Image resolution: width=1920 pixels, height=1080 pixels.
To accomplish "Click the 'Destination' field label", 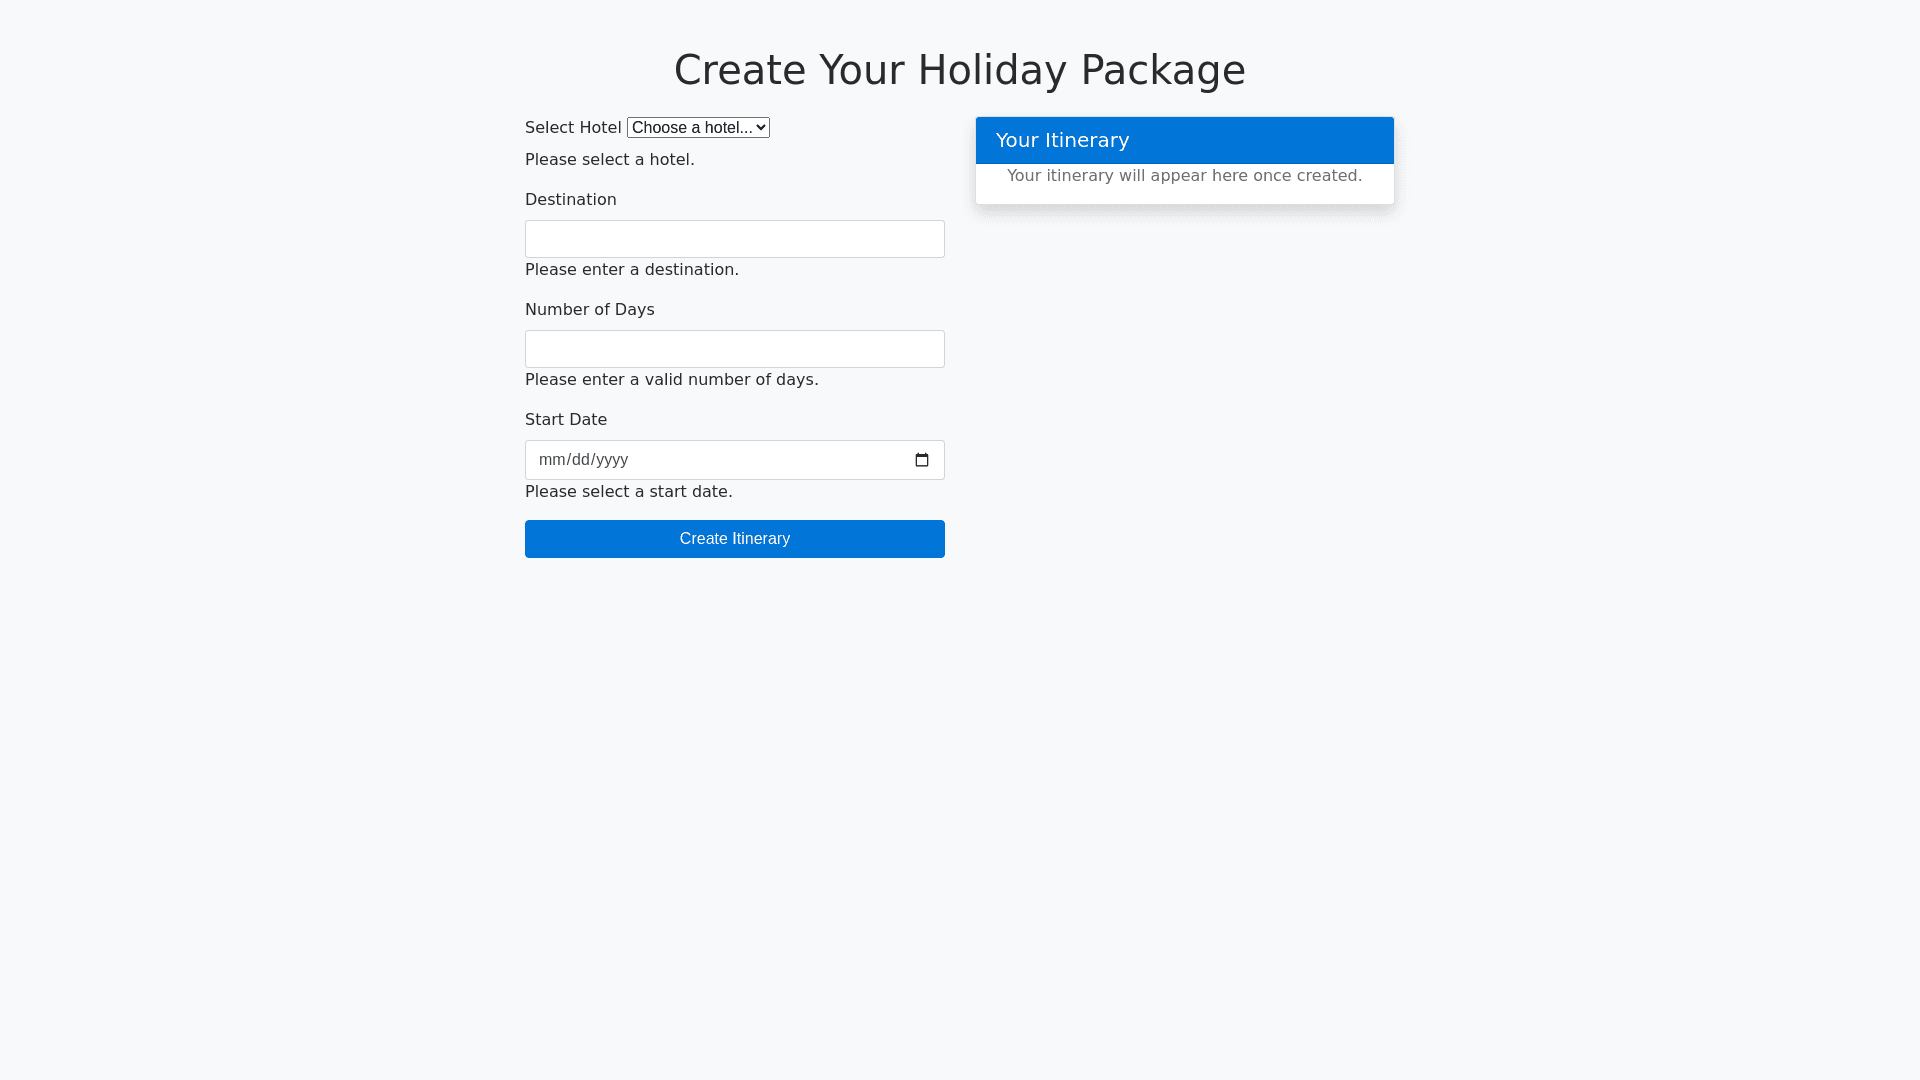I will pos(570,200).
